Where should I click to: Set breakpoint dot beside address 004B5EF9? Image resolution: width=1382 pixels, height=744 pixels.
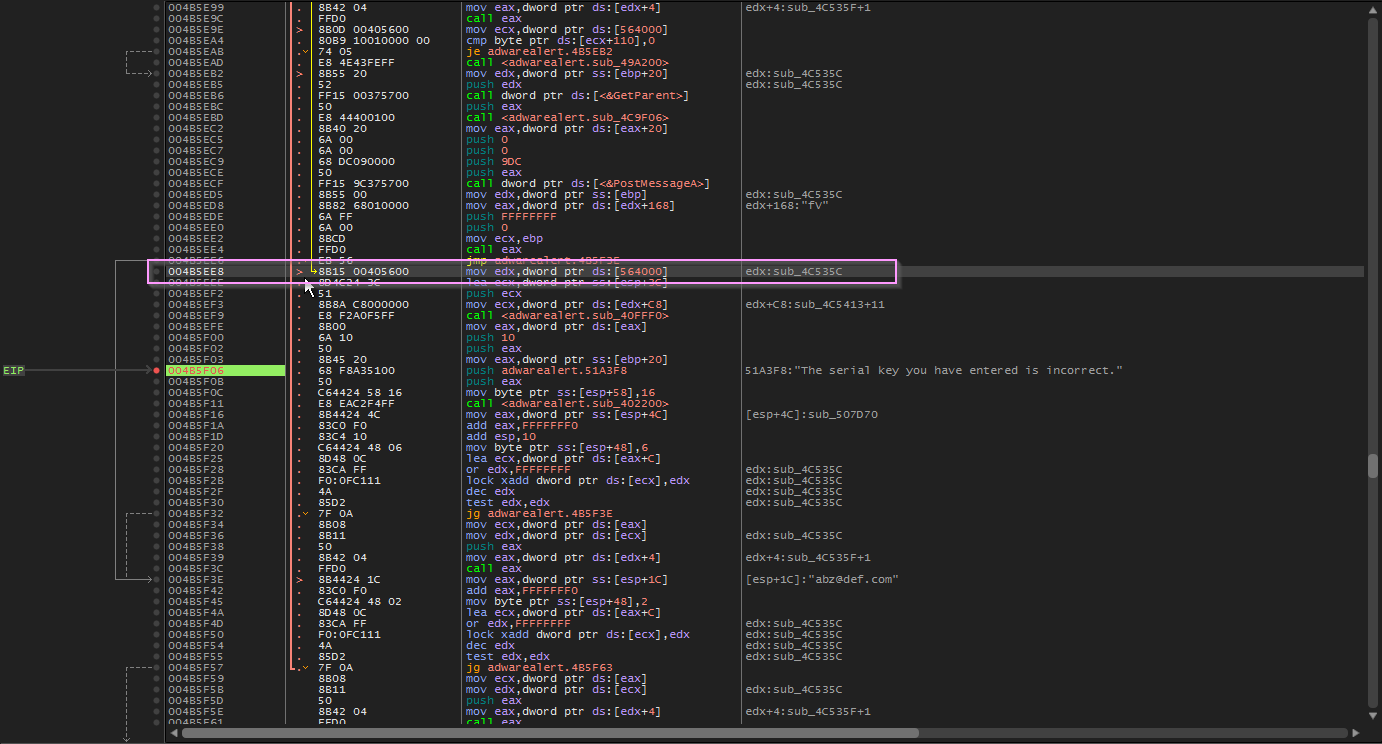pos(157,315)
